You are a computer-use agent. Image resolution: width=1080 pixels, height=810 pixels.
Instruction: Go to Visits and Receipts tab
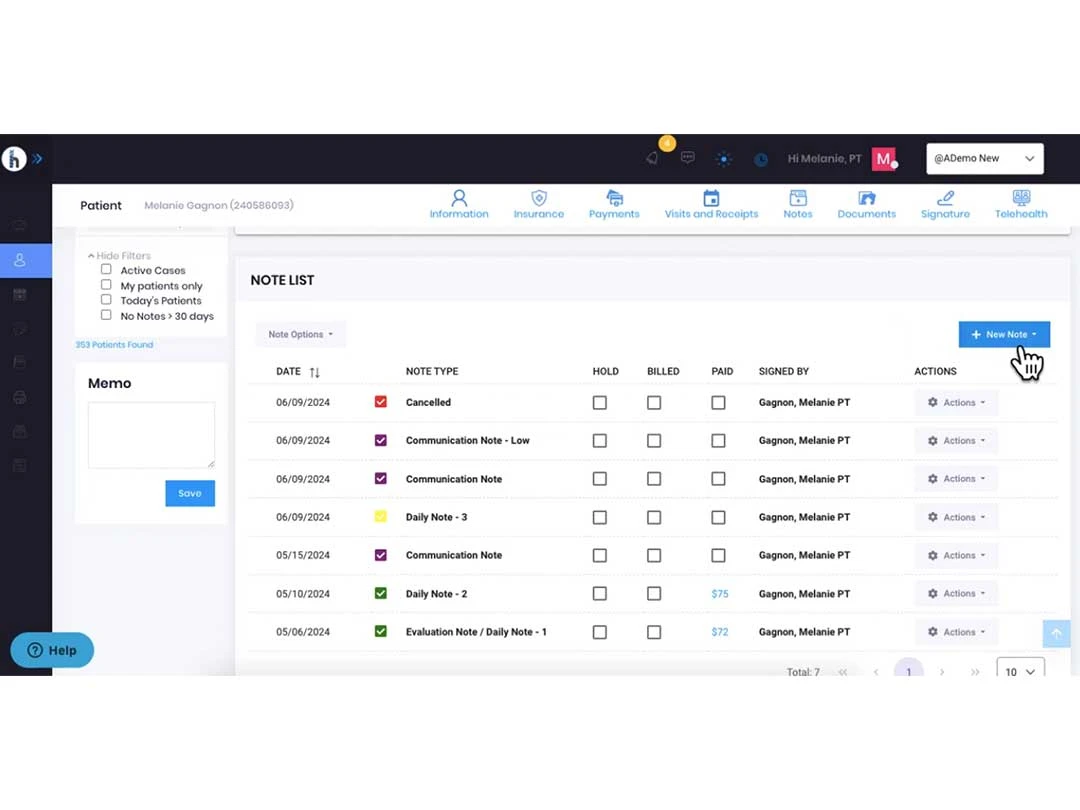tap(711, 205)
